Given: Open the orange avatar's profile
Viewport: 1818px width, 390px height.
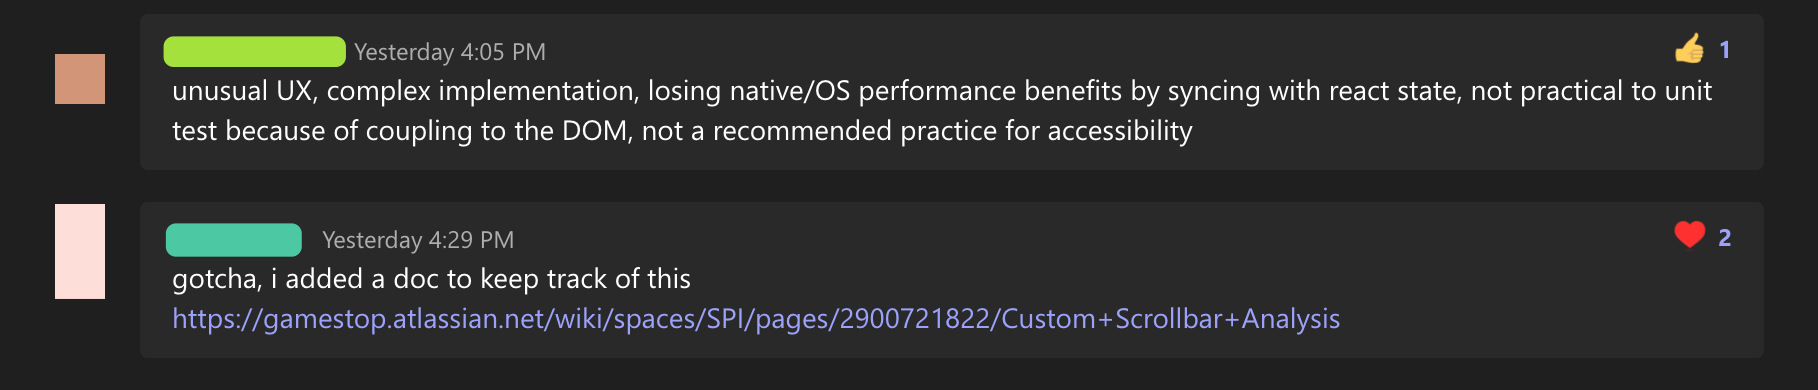Looking at the screenshot, I should (x=80, y=79).
